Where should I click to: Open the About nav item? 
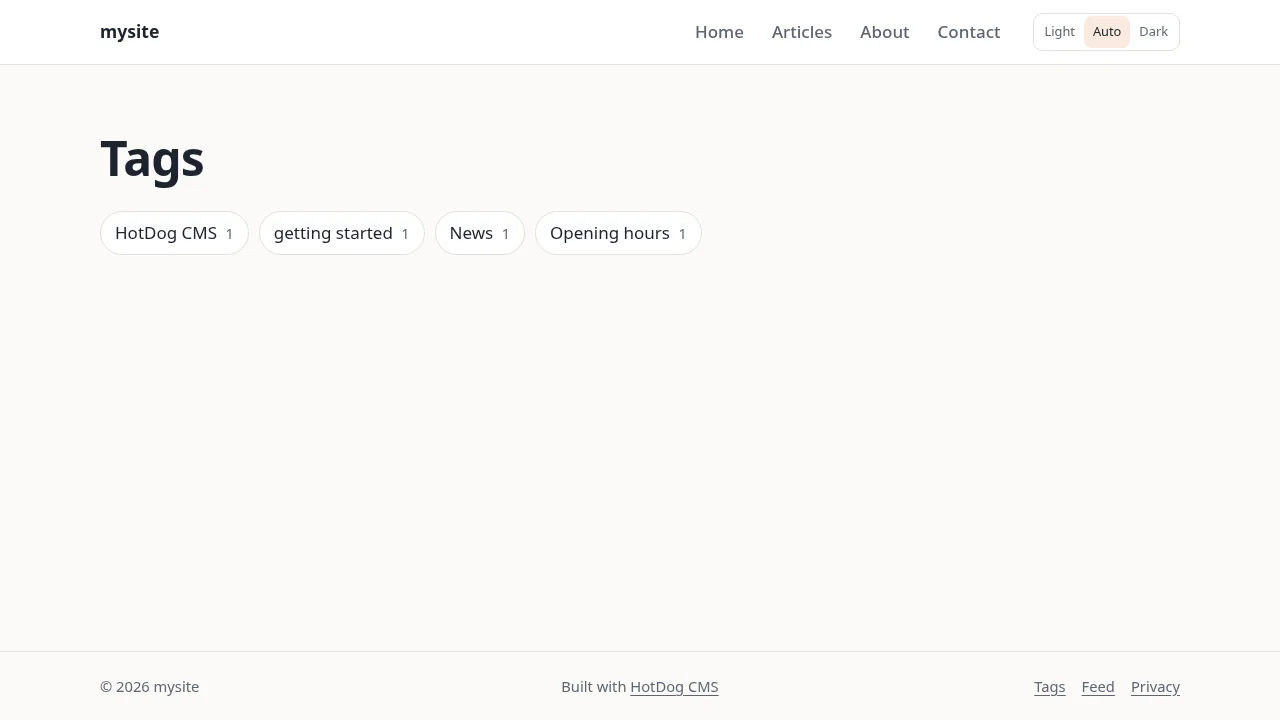(885, 32)
